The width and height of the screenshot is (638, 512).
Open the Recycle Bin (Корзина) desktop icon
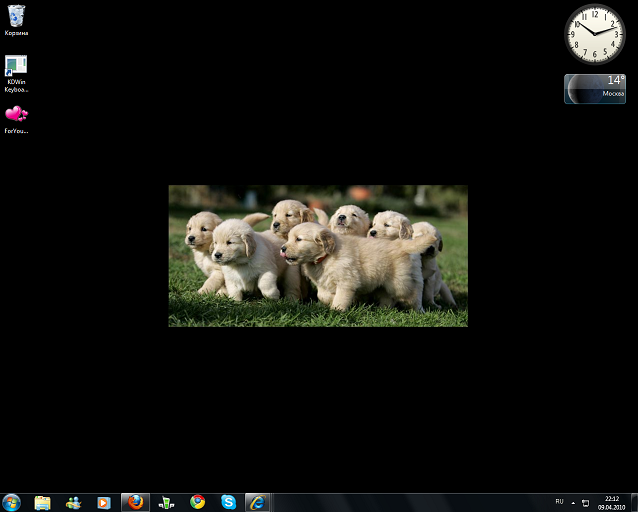click(x=16, y=16)
